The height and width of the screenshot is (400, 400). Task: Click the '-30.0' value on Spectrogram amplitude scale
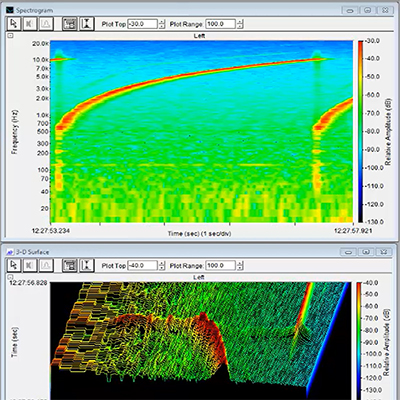372,41
